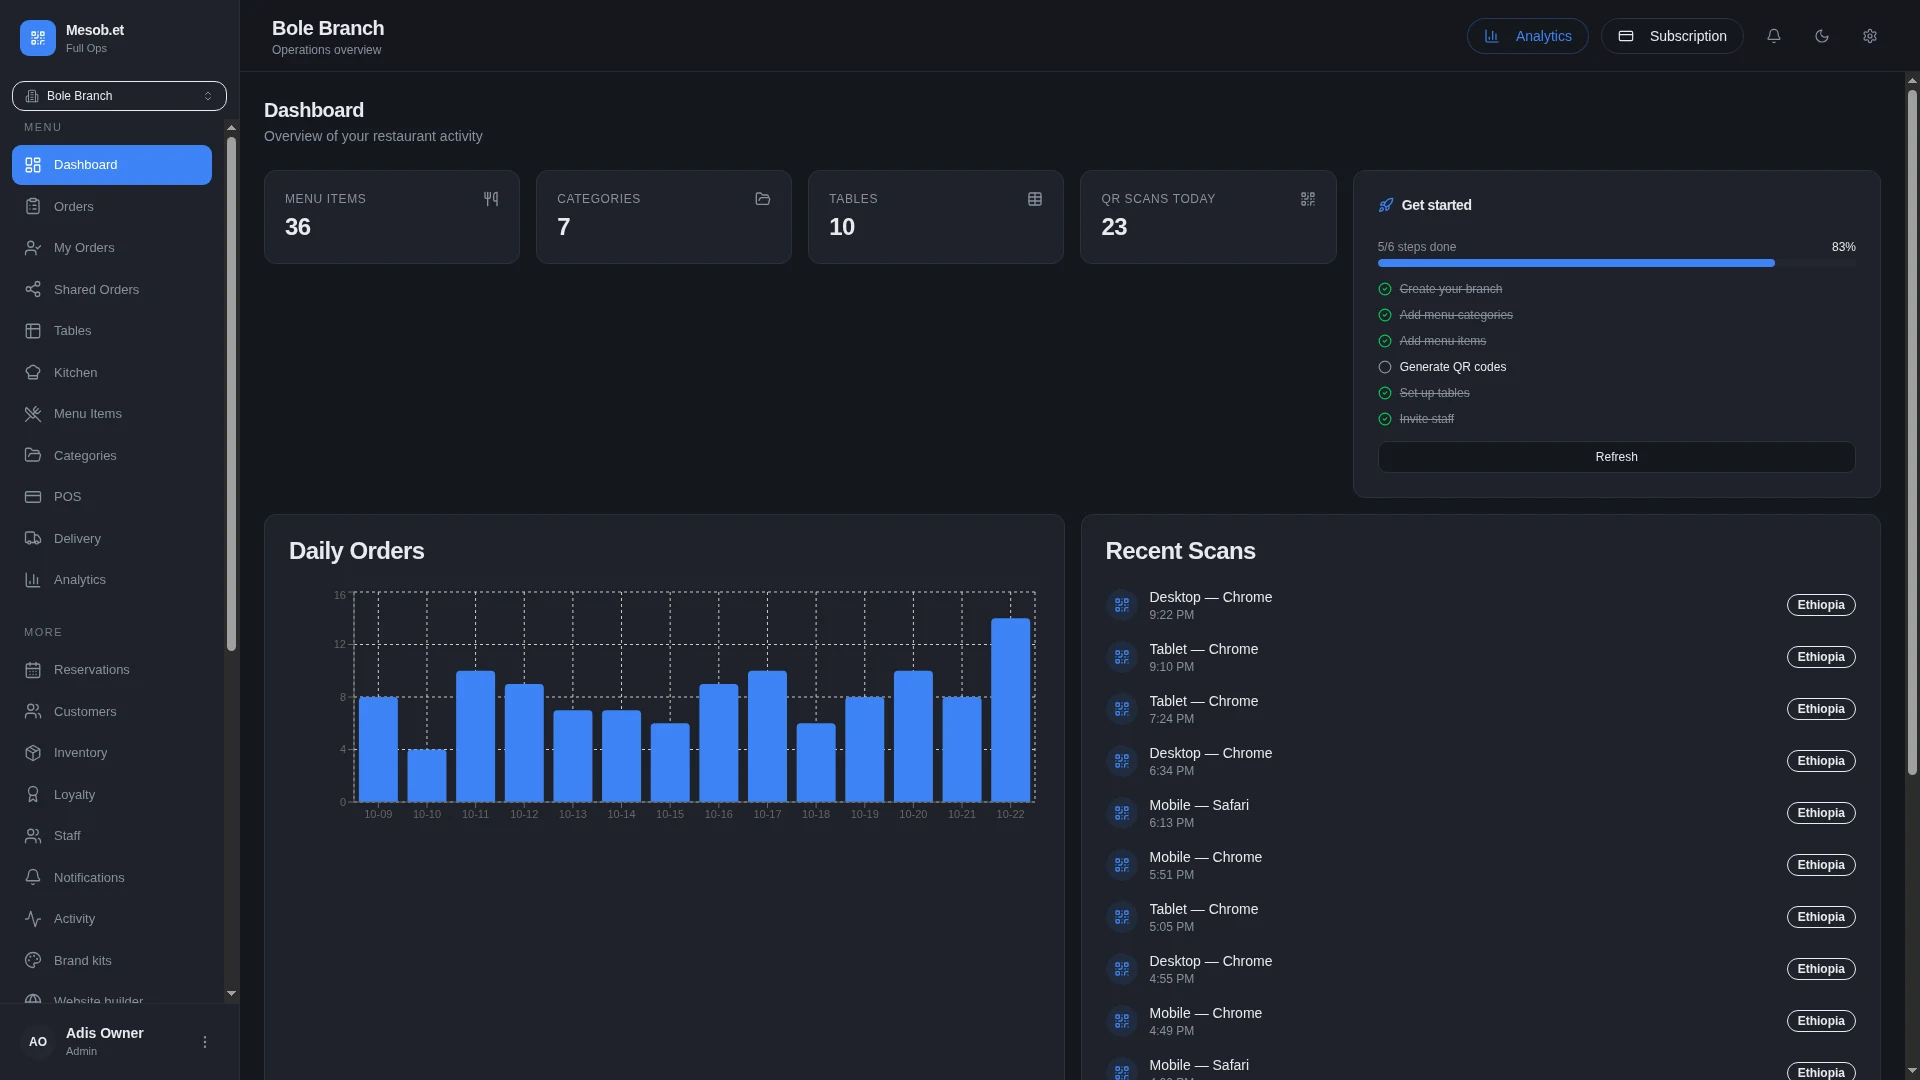Open Tables page in sidebar
Screen dimensions: 1920x1080
click(112, 331)
